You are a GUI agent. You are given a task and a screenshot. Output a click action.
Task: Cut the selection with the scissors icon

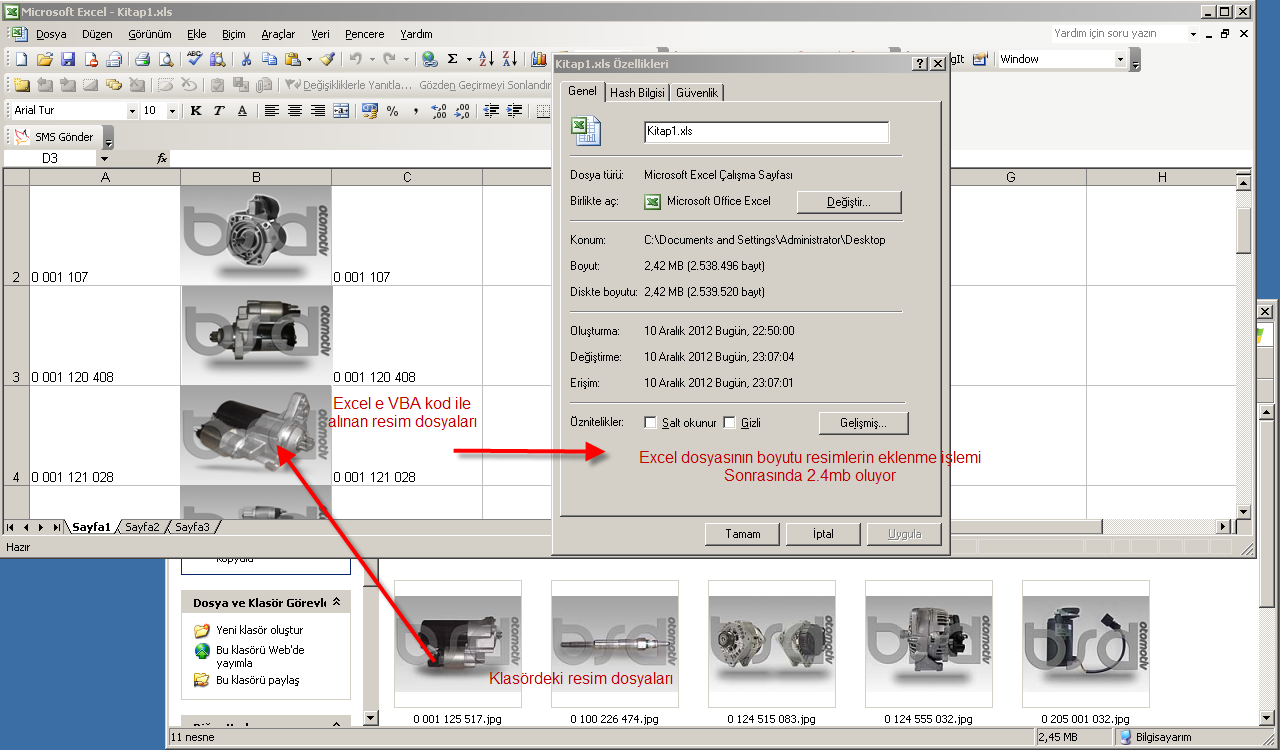click(x=246, y=59)
